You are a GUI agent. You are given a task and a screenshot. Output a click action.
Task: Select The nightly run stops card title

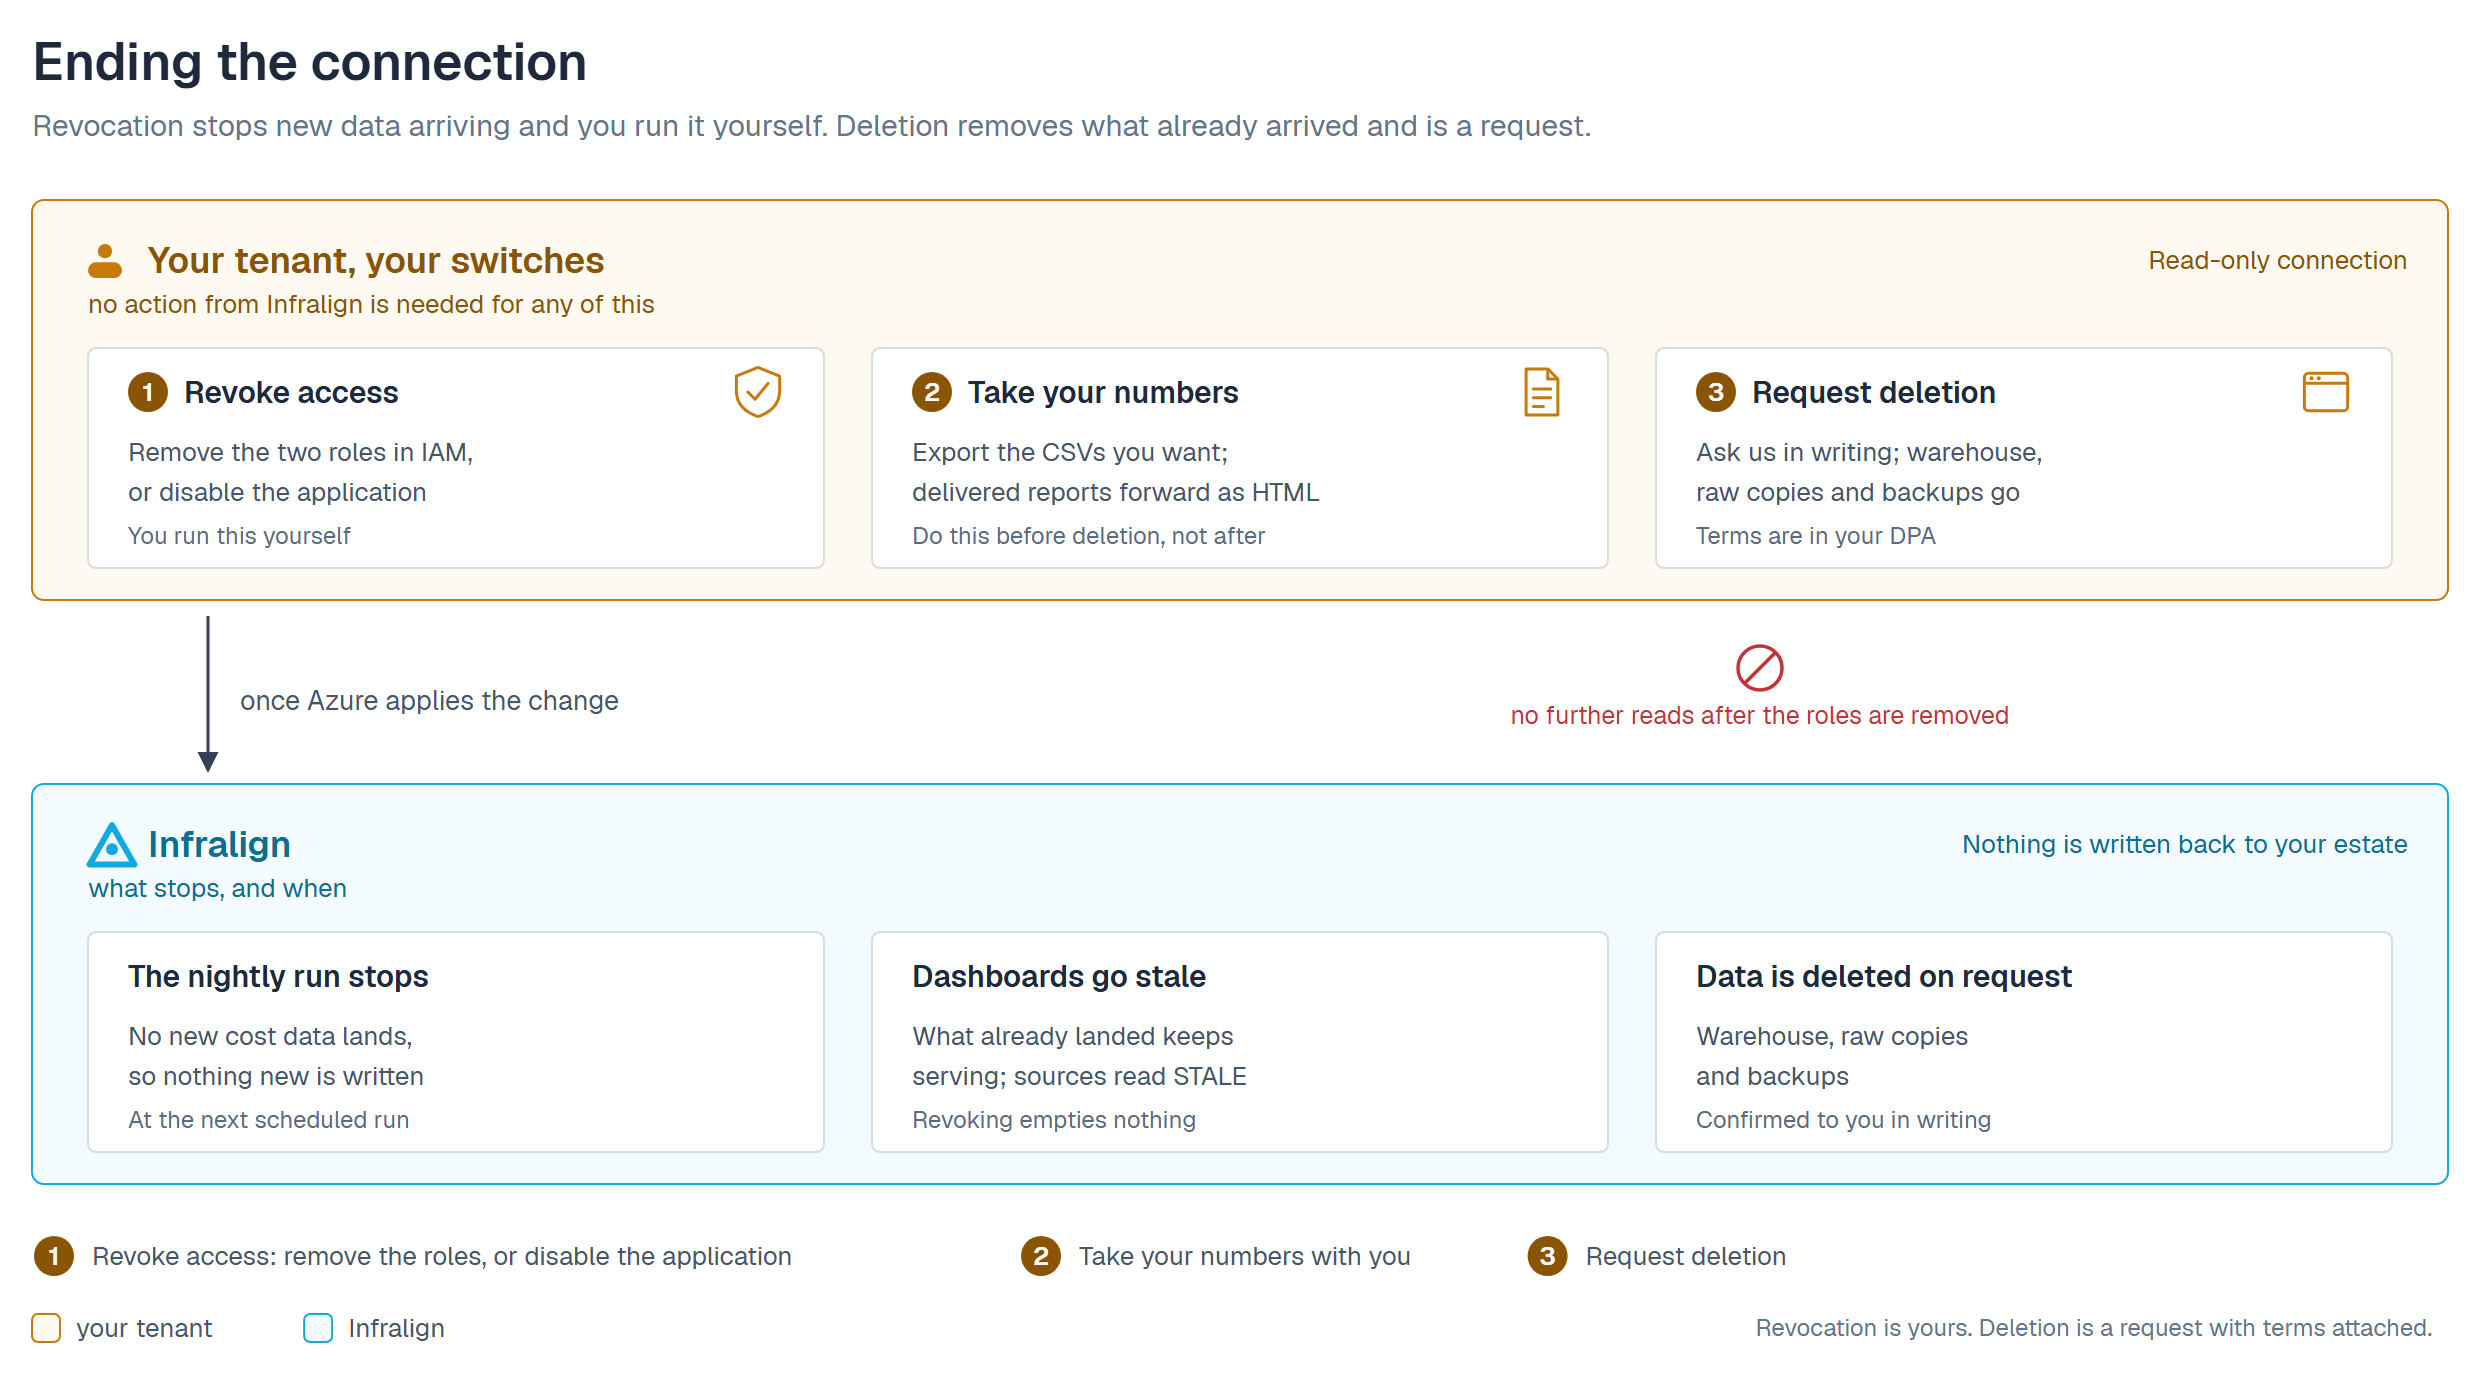coord(278,977)
